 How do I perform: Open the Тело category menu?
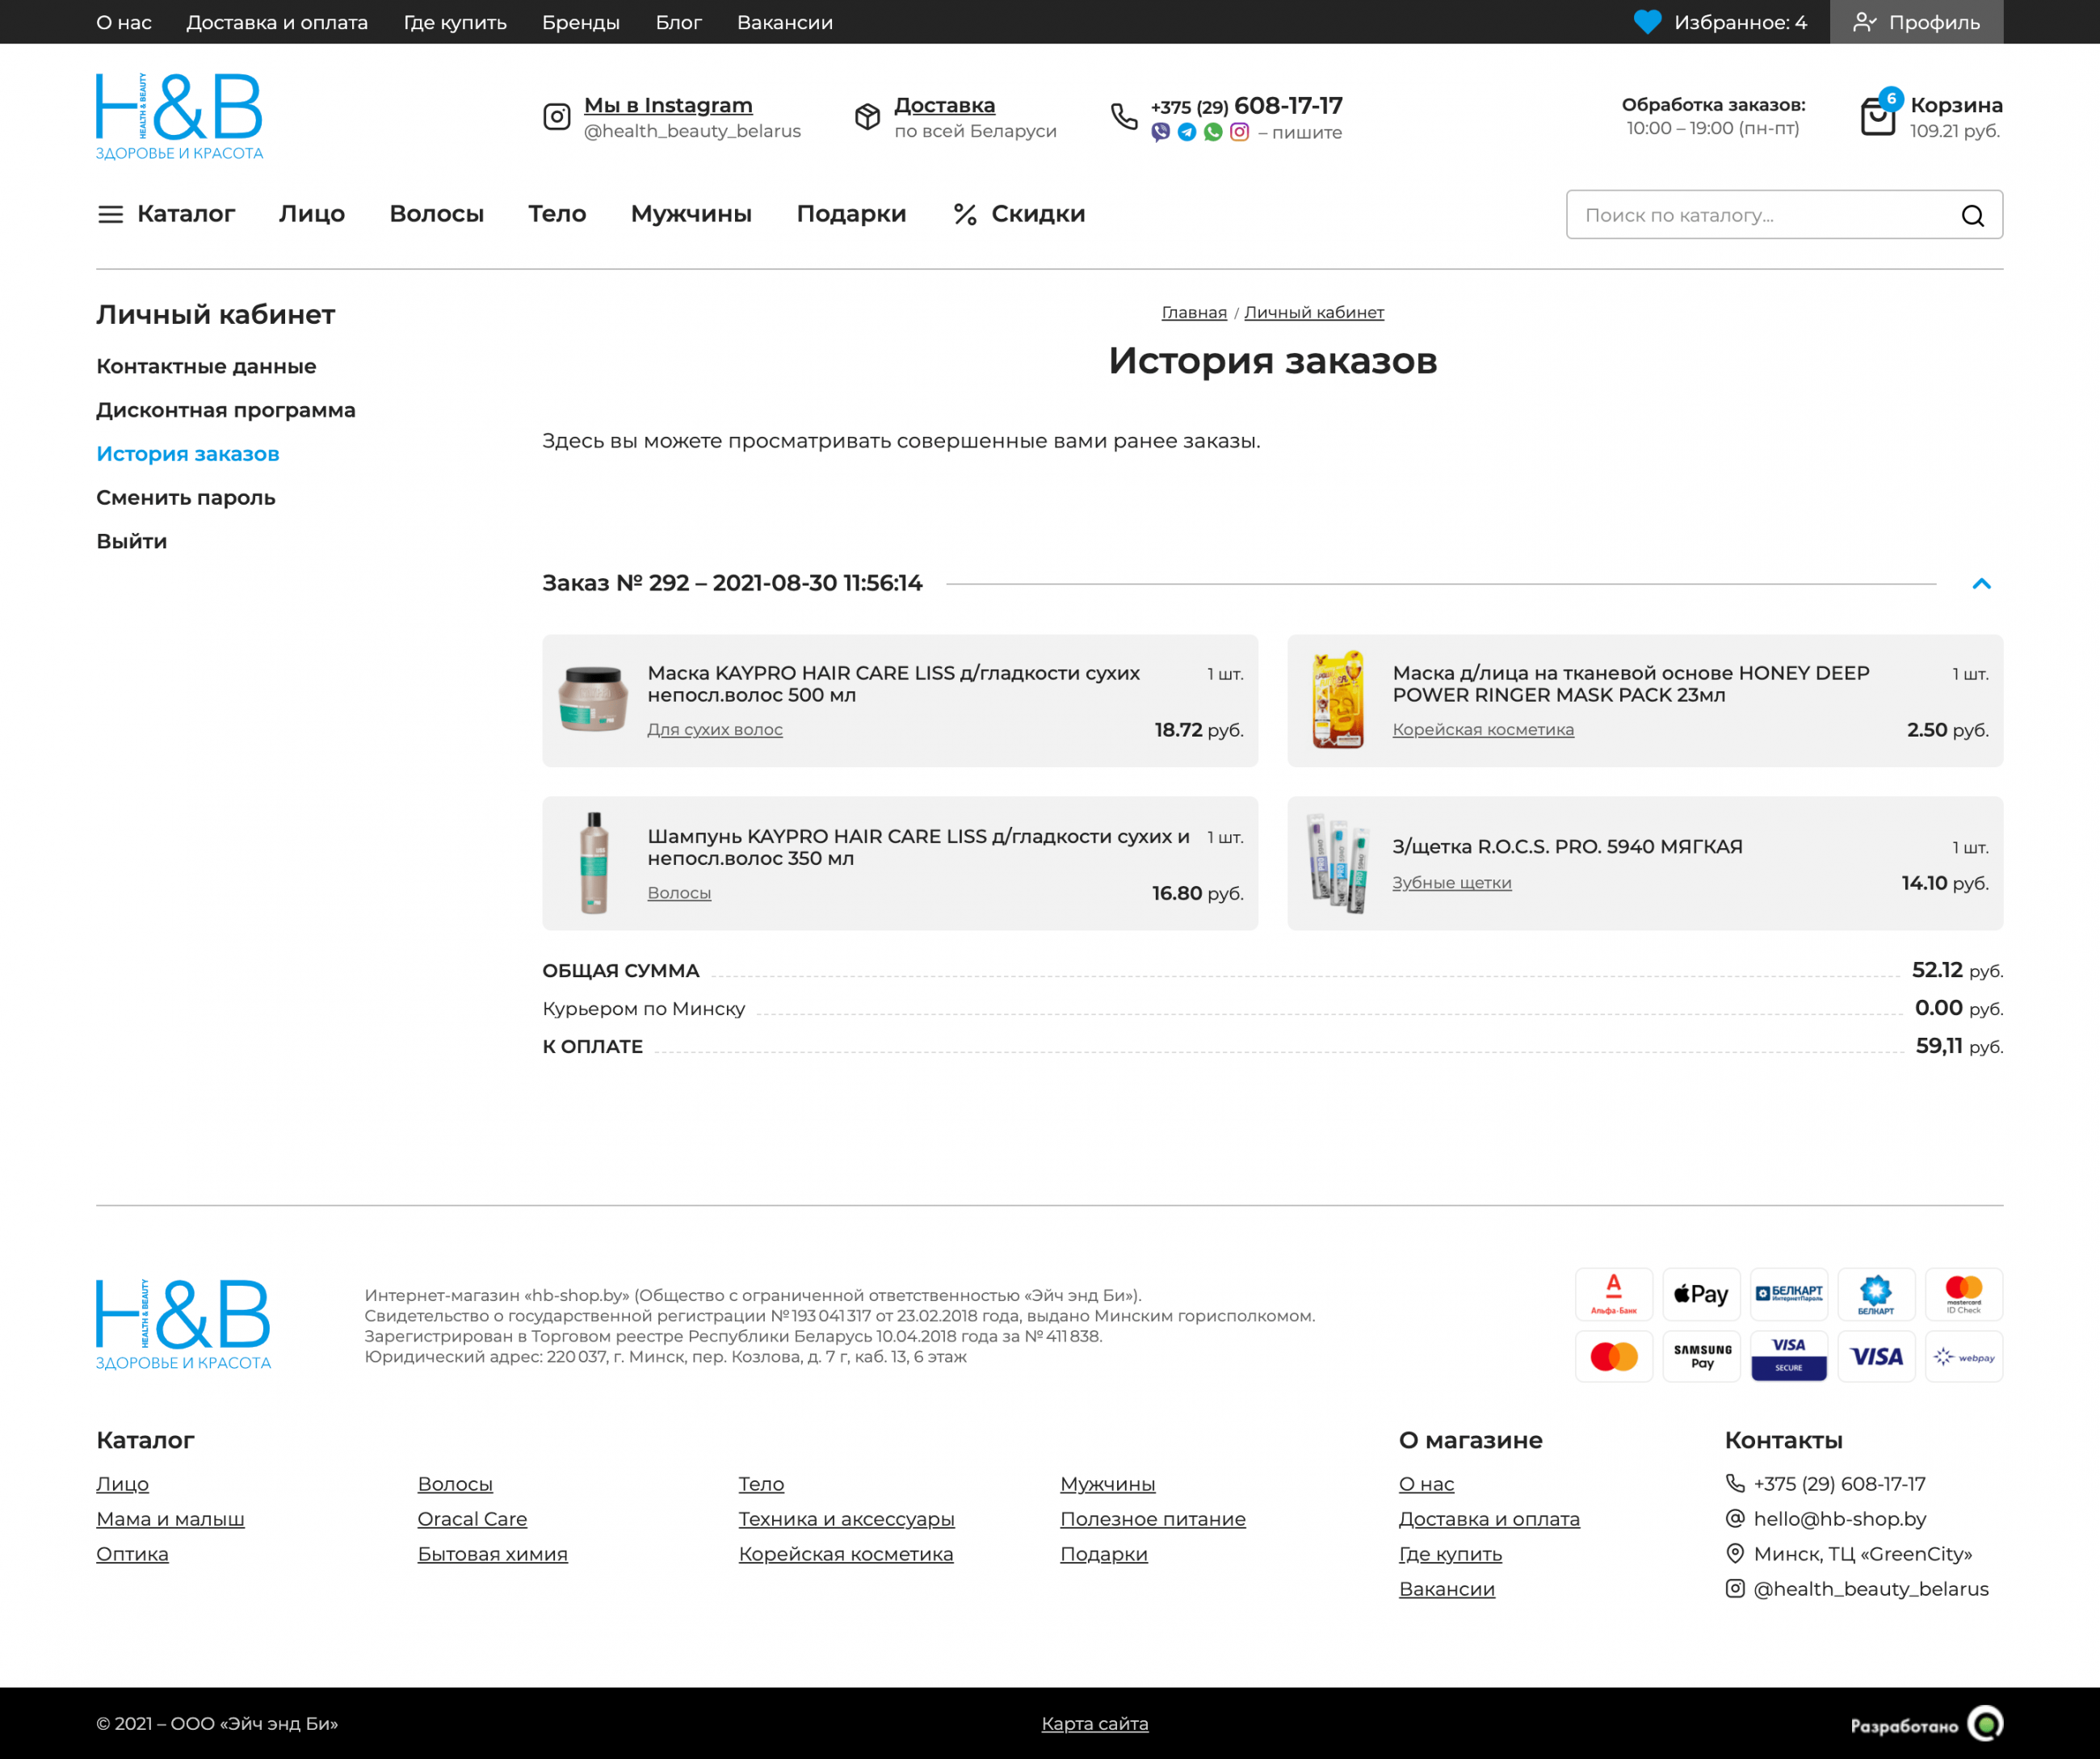557,214
